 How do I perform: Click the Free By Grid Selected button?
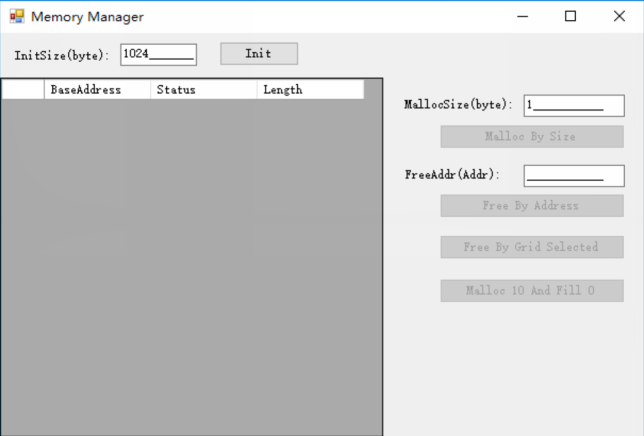(531, 247)
